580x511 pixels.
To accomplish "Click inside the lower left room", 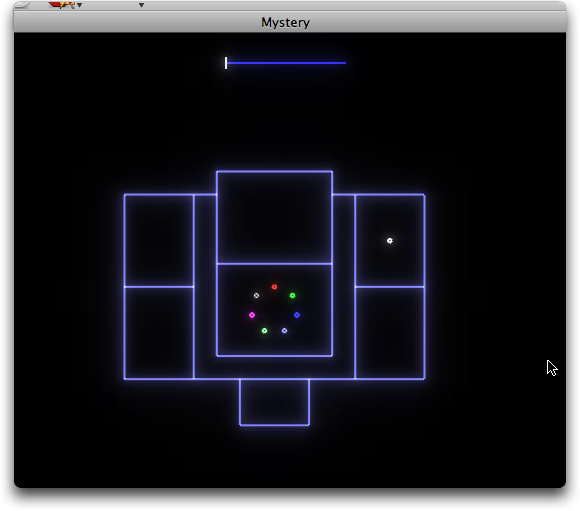I will 159,333.
